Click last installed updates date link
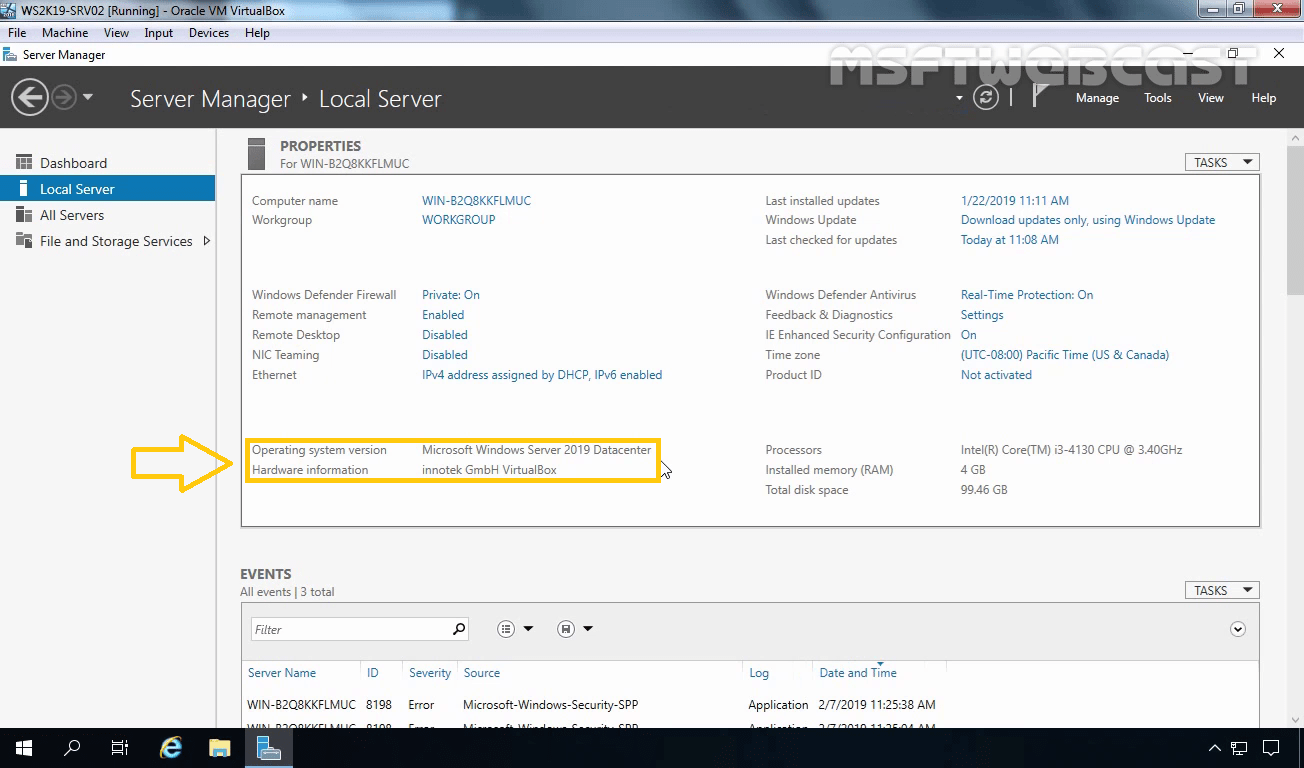This screenshot has height=768, width=1304. [x=1015, y=201]
